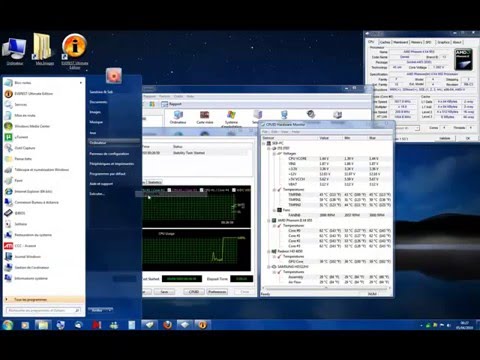480x360 pixels.
Task: Click the Carte mère icon in EVEREST
Action: tap(204, 117)
